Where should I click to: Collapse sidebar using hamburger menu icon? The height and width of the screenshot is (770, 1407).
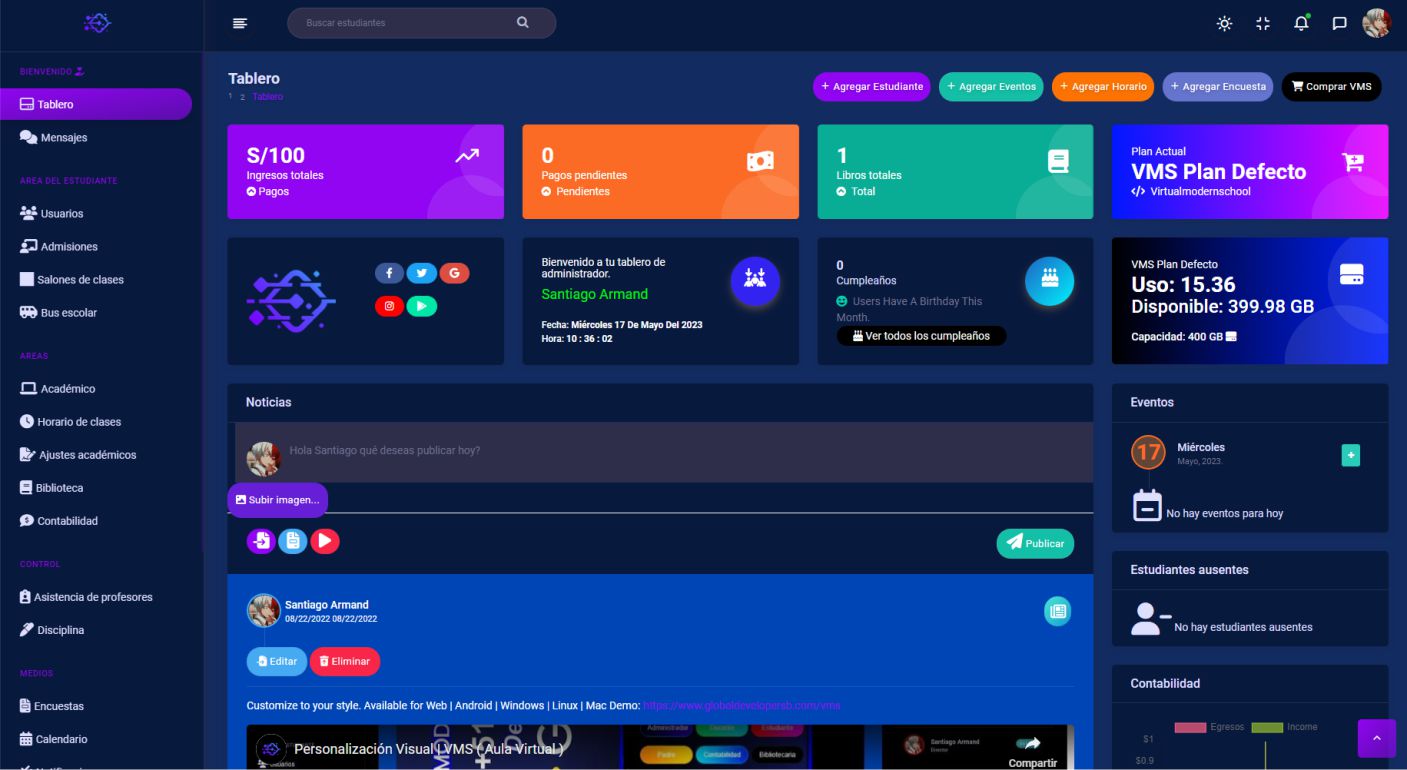(240, 23)
